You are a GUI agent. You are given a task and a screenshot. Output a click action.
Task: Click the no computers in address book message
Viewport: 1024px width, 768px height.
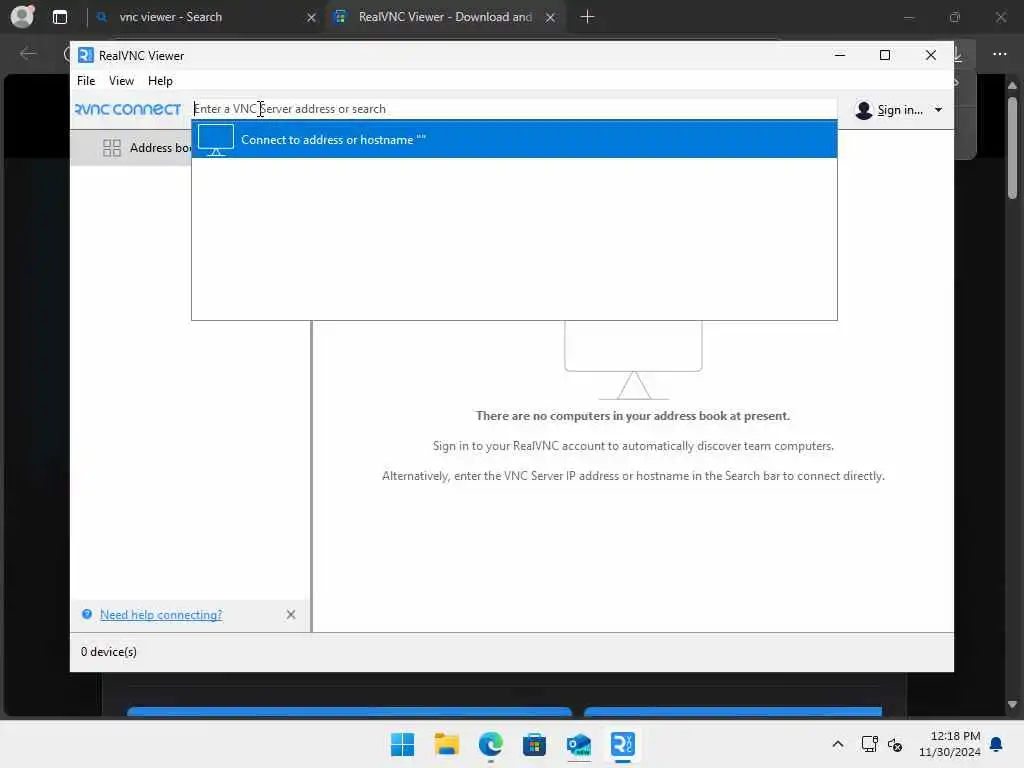[633, 416]
